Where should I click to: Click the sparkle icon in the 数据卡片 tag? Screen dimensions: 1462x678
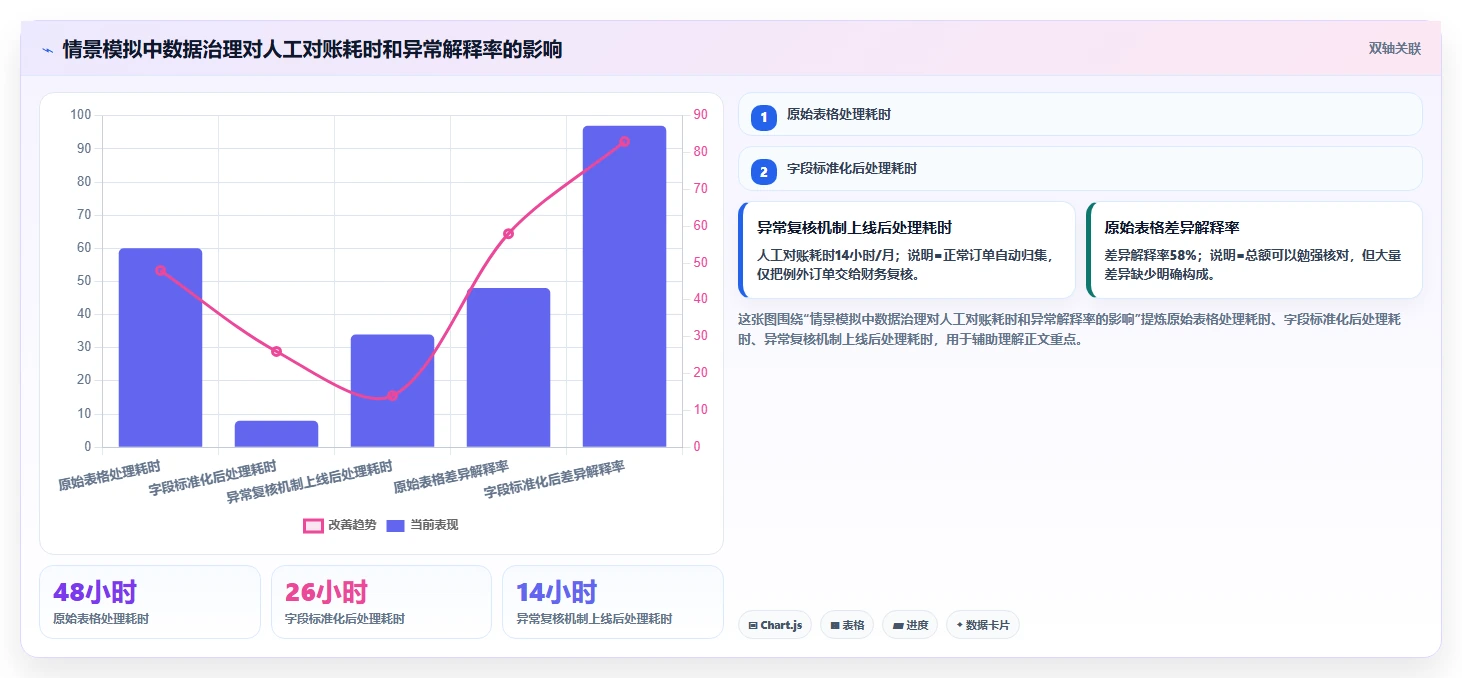tap(959, 625)
